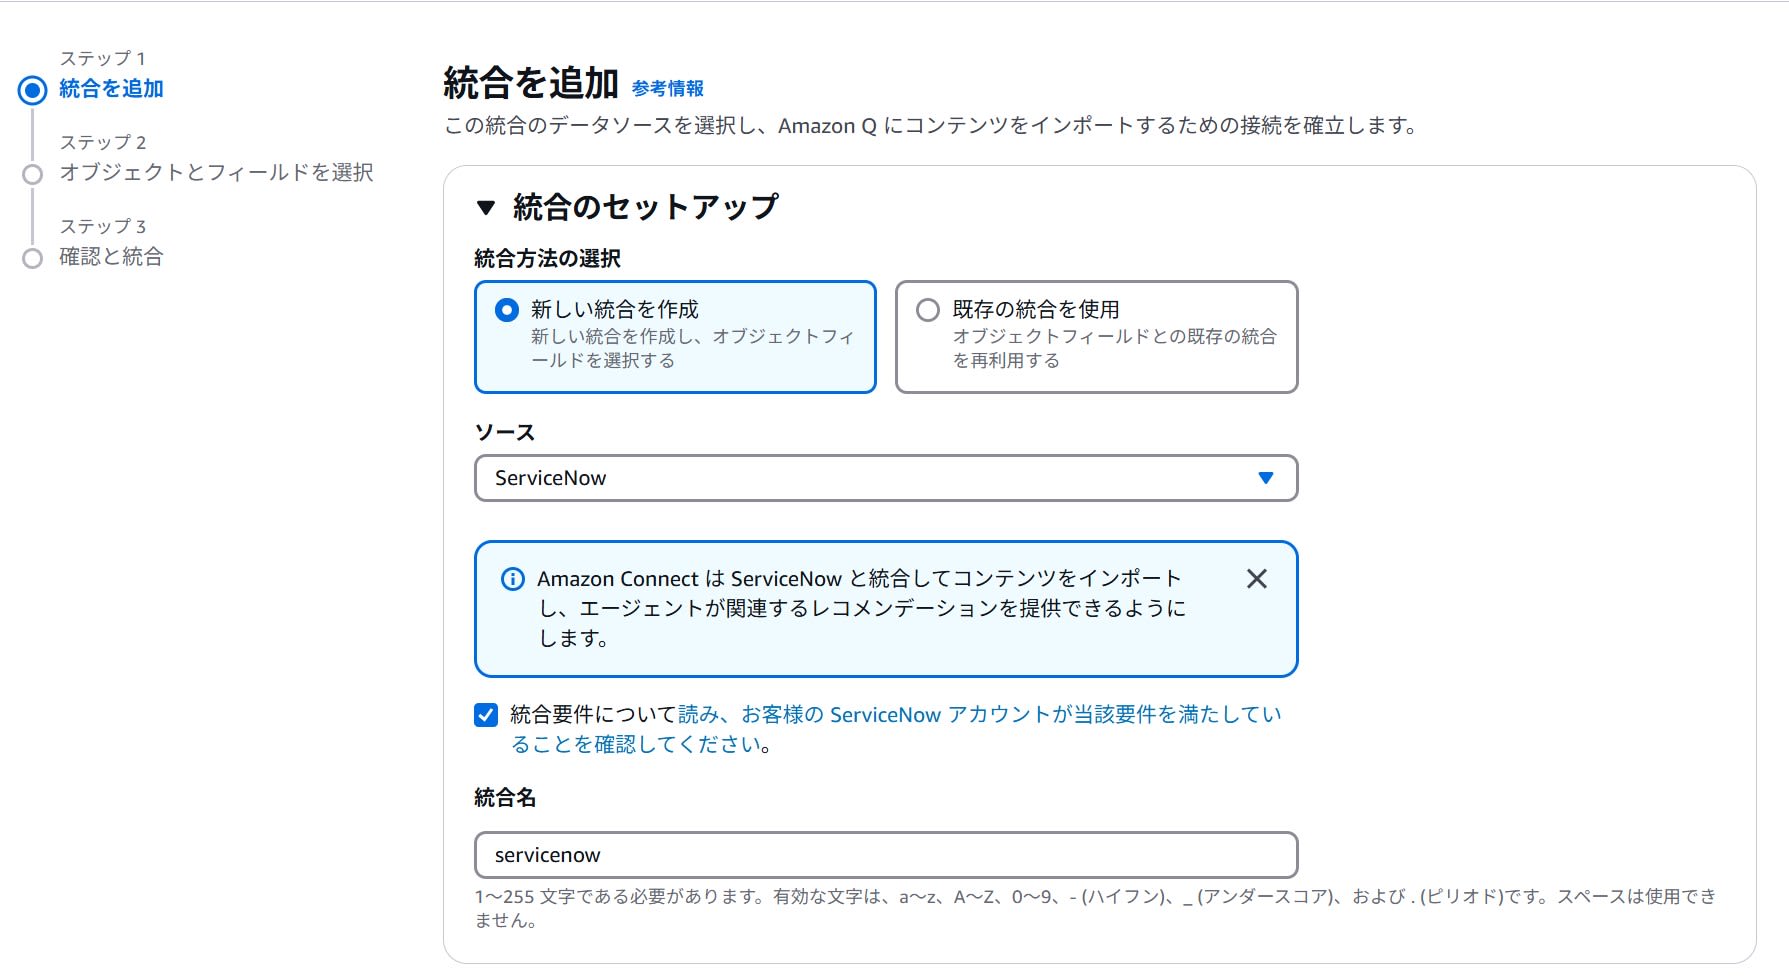This screenshot has height=976, width=1789.
Task: Select the 新しい統合を作成 radio option
Action: [x=507, y=310]
